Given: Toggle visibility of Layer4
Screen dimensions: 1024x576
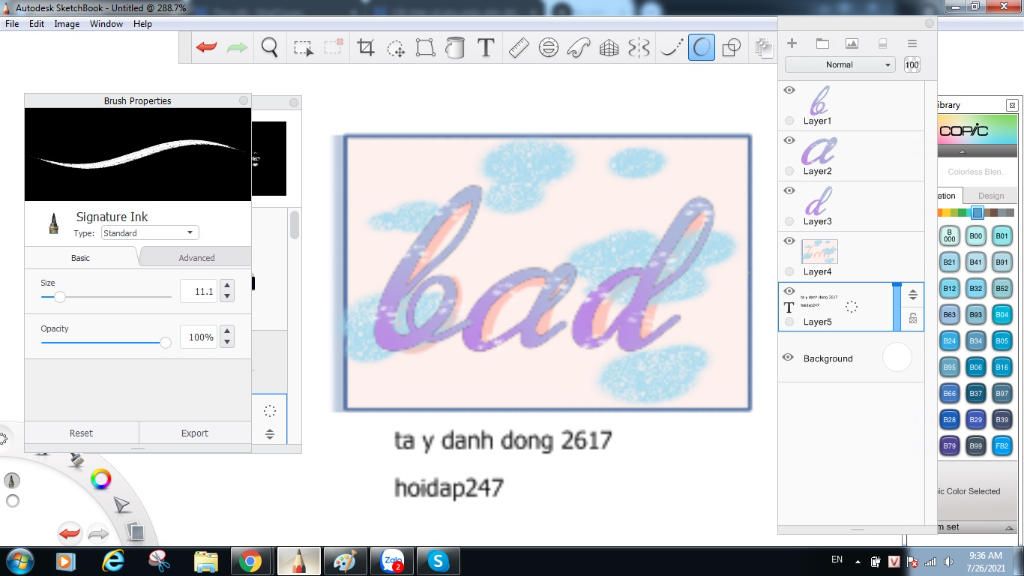Looking at the screenshot, I should (789, 241).
